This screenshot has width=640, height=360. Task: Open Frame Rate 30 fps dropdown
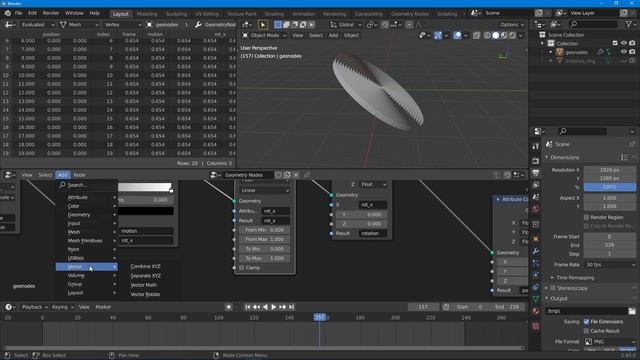click(x=610, y=265)
